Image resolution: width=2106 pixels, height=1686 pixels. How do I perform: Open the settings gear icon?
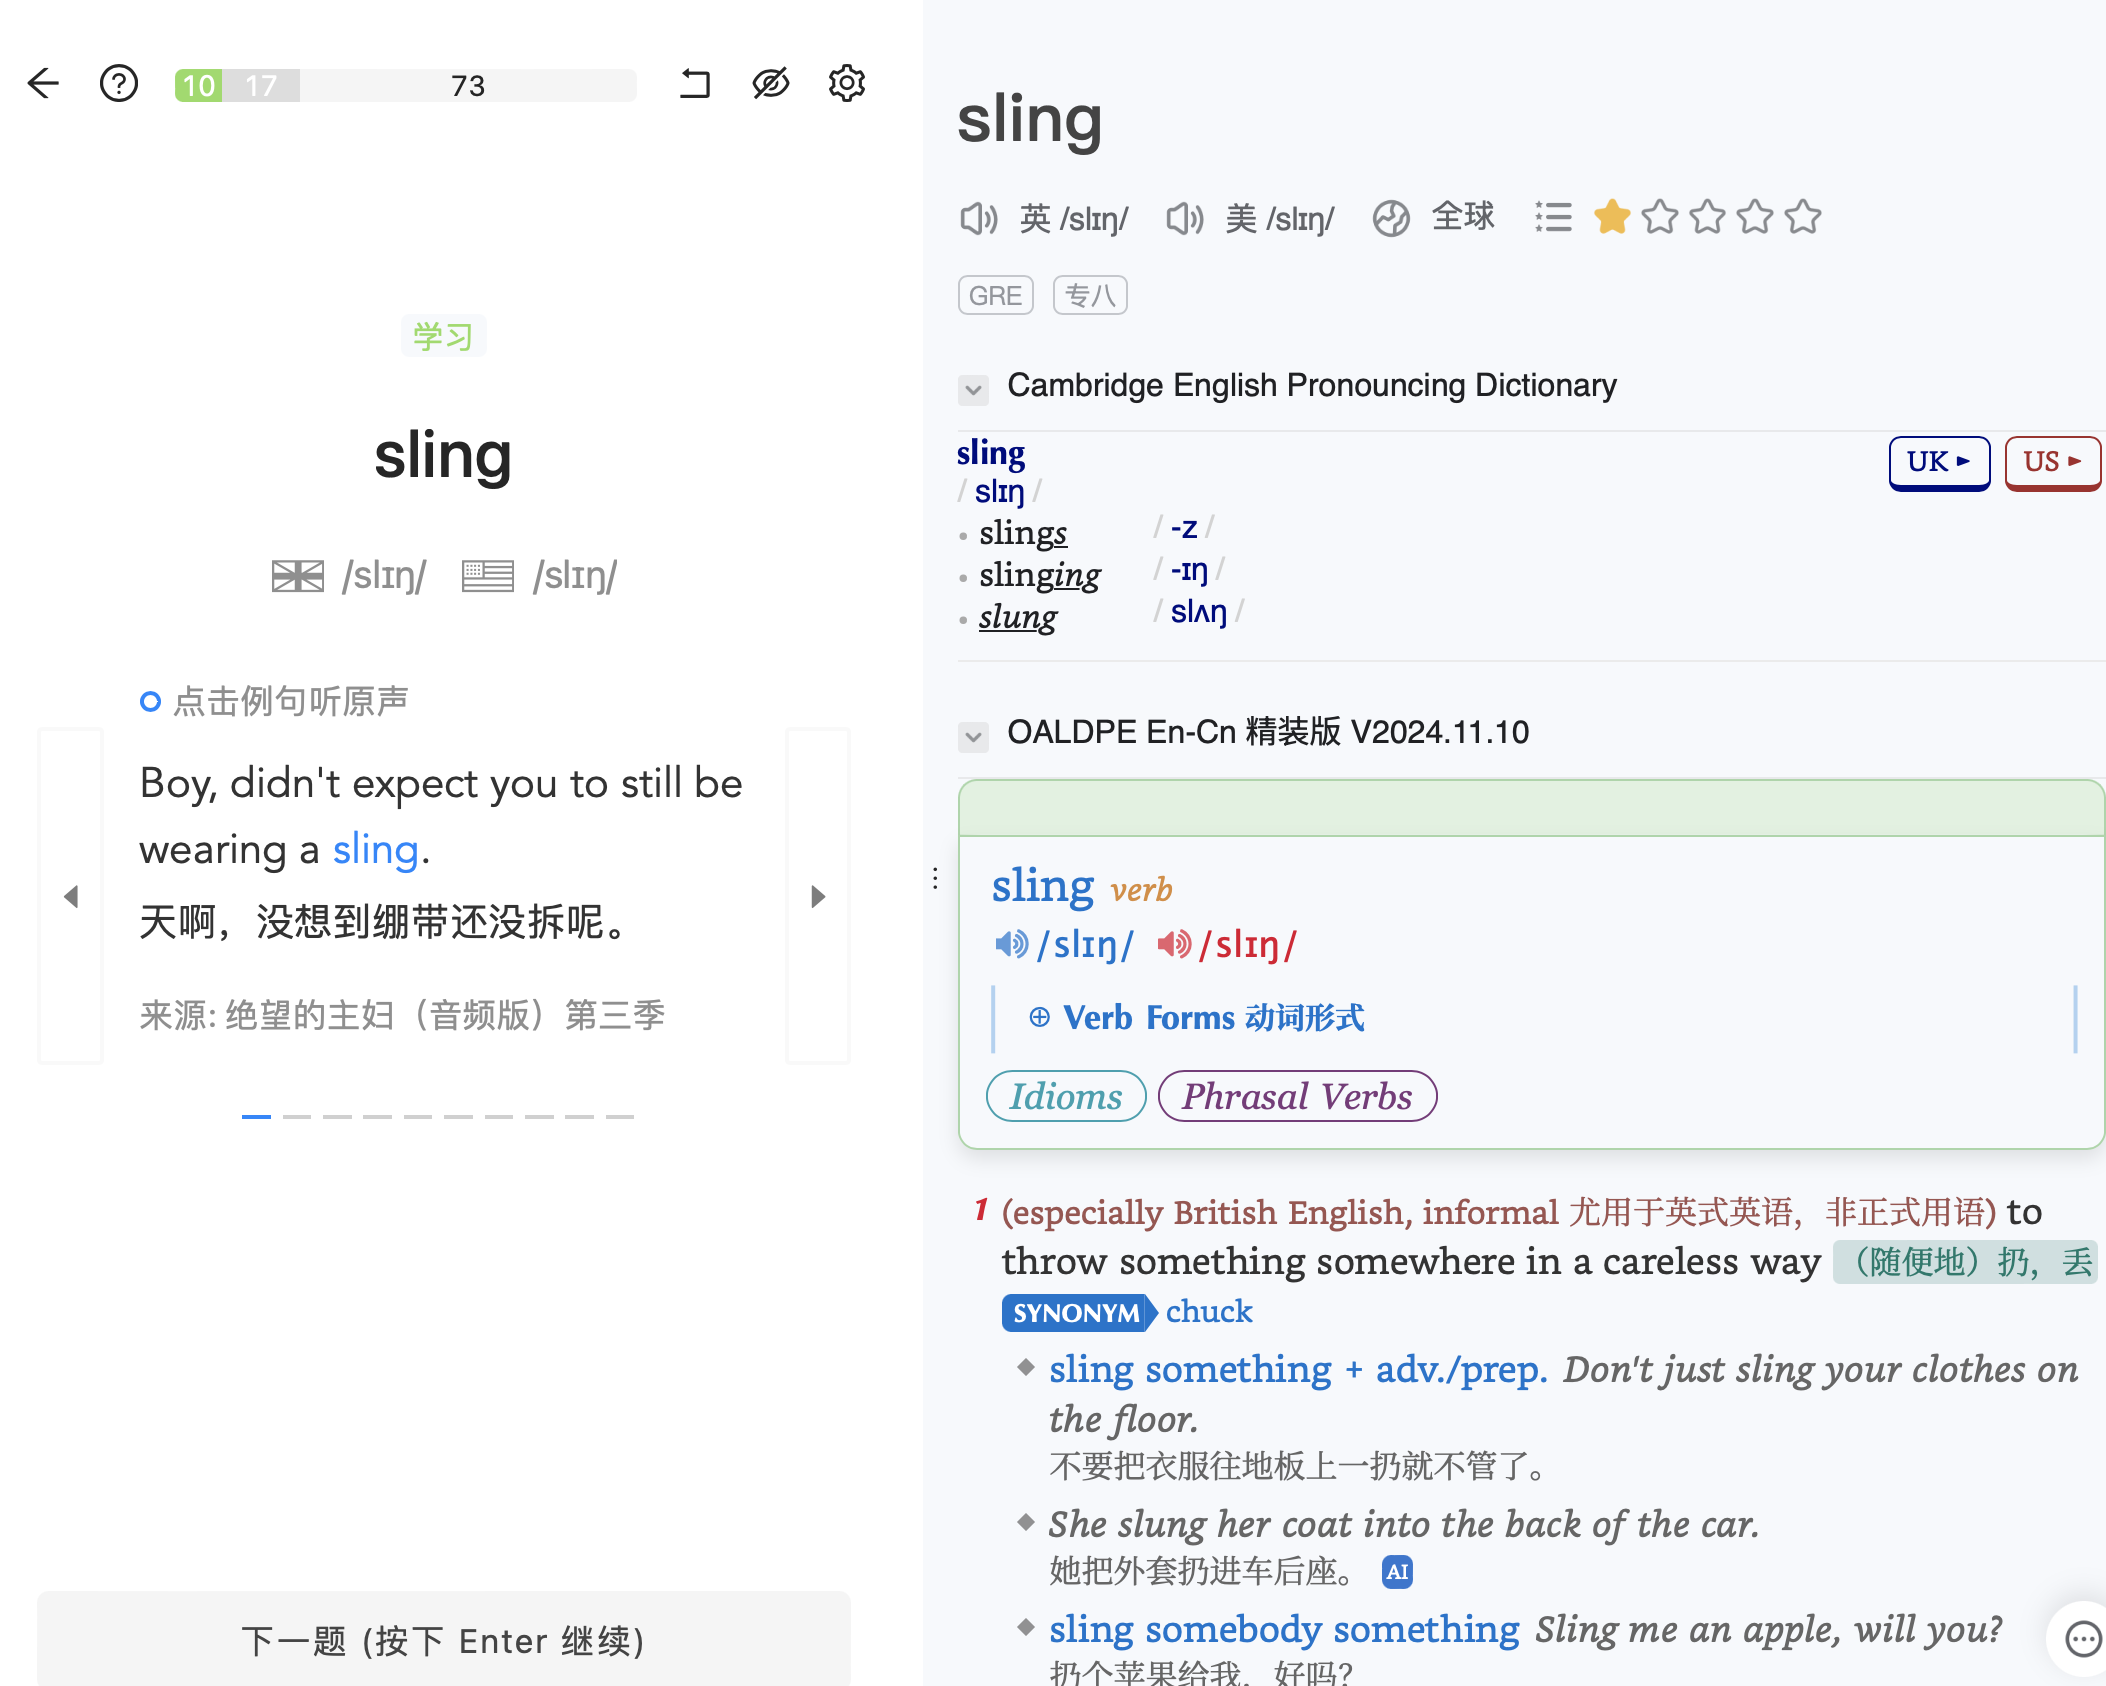pyautogui.click(x=847, y=84)
